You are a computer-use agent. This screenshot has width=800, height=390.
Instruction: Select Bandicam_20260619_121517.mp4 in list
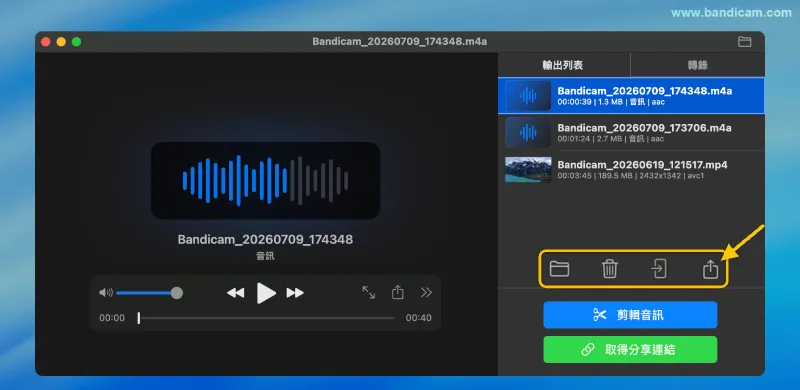(631, 169)
